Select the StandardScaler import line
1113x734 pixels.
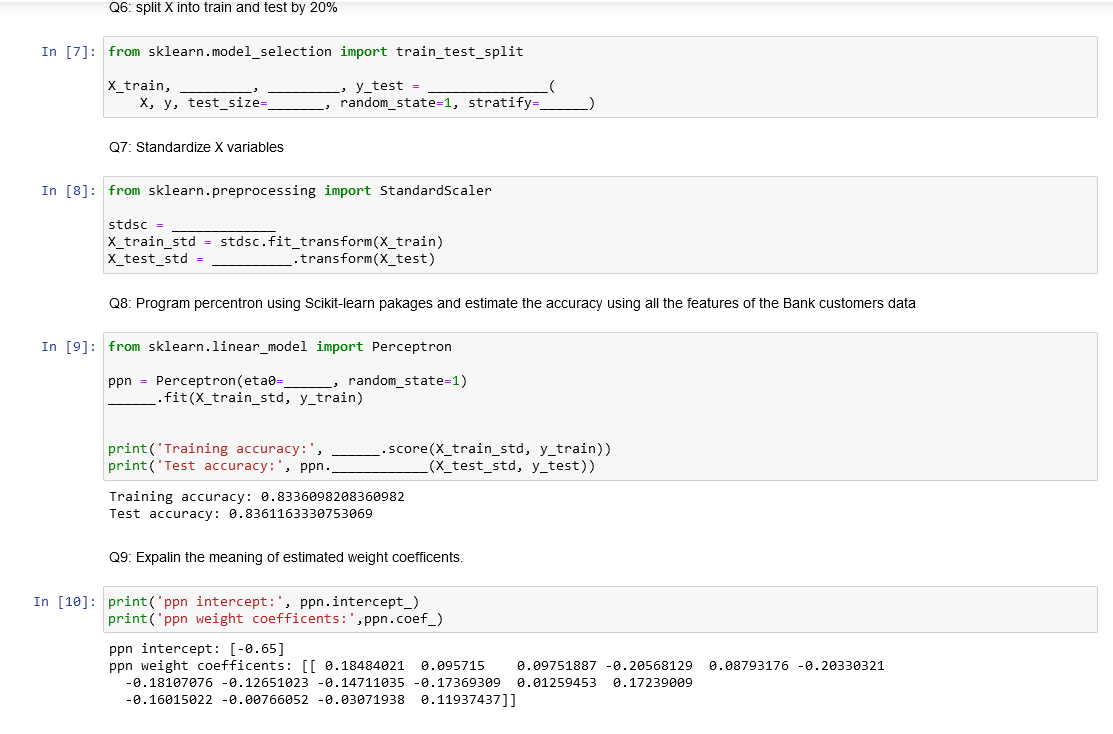(x=300, y=190)
